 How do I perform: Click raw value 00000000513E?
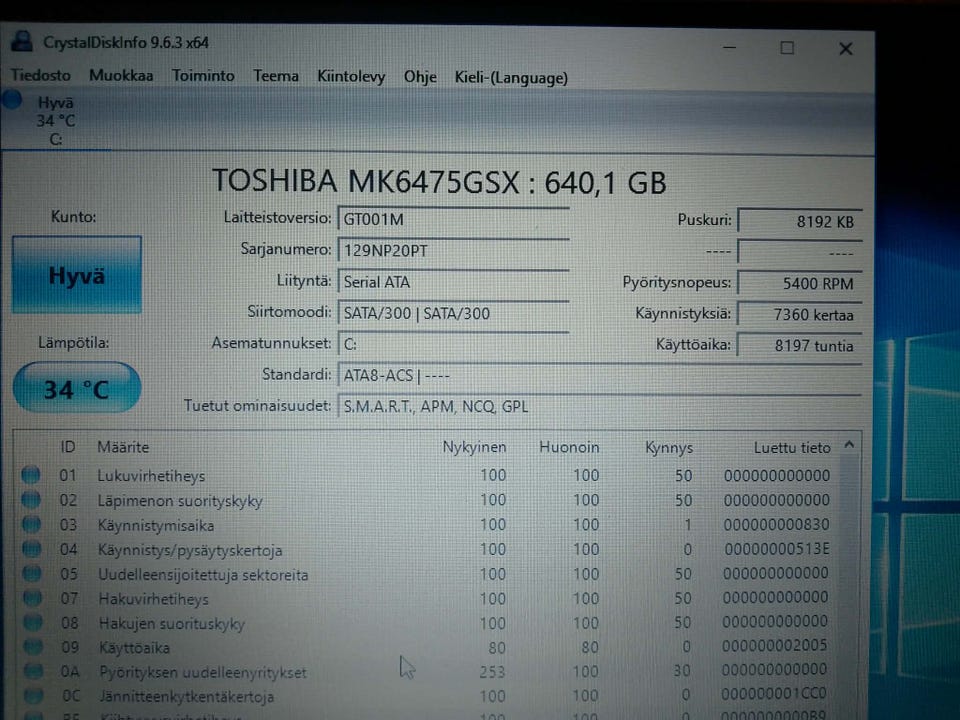pos(776,549)
